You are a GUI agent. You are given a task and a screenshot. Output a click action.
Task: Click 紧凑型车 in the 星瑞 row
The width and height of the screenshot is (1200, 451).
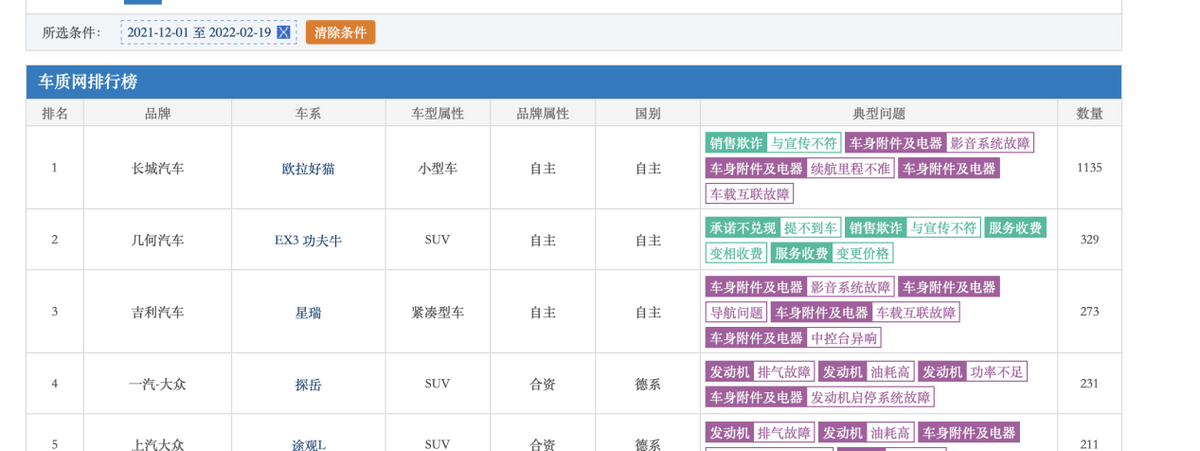point(437,312)
